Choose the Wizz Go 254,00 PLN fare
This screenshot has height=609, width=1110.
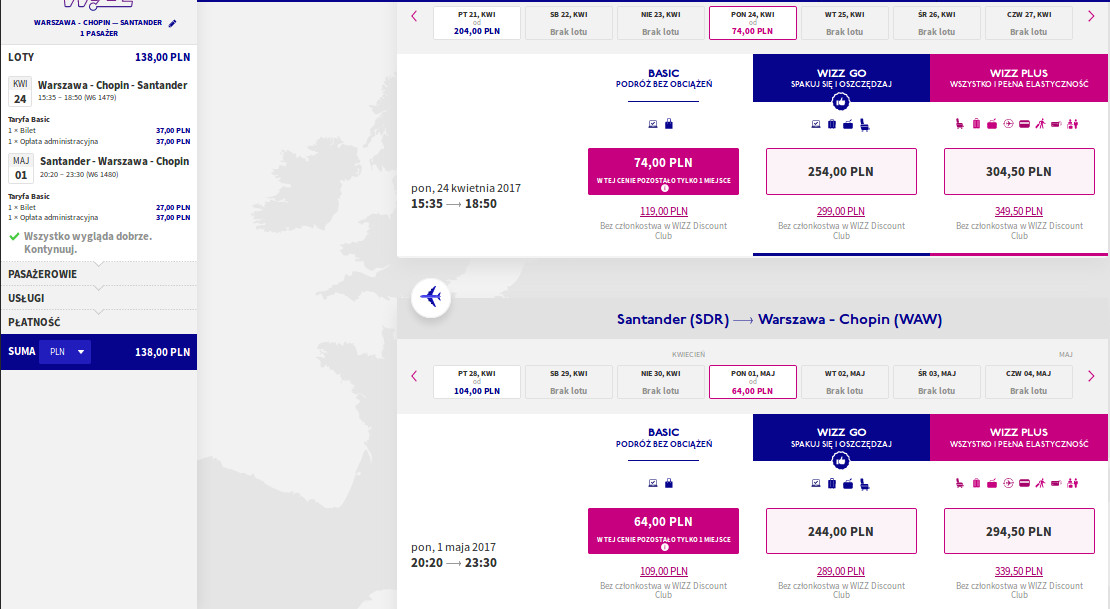click(x=841, y=171)
